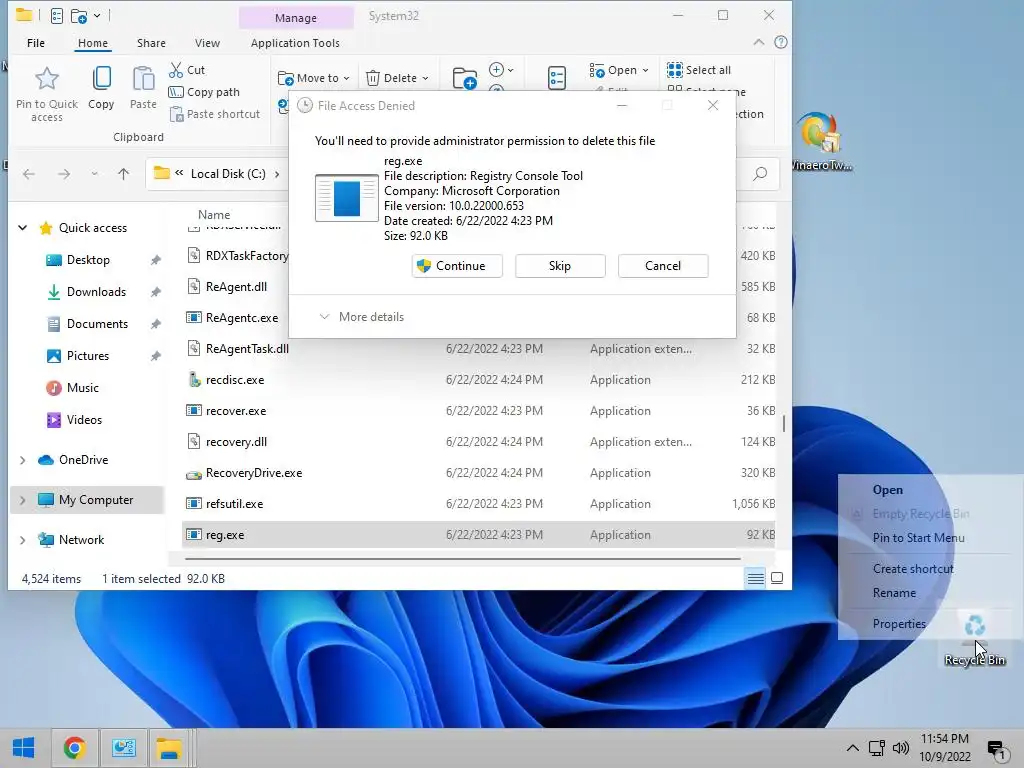The width and height of the screenshot is (1024, 768).
Task: Choose Open in Recycle Bin menu
Action: coord(888,490)
